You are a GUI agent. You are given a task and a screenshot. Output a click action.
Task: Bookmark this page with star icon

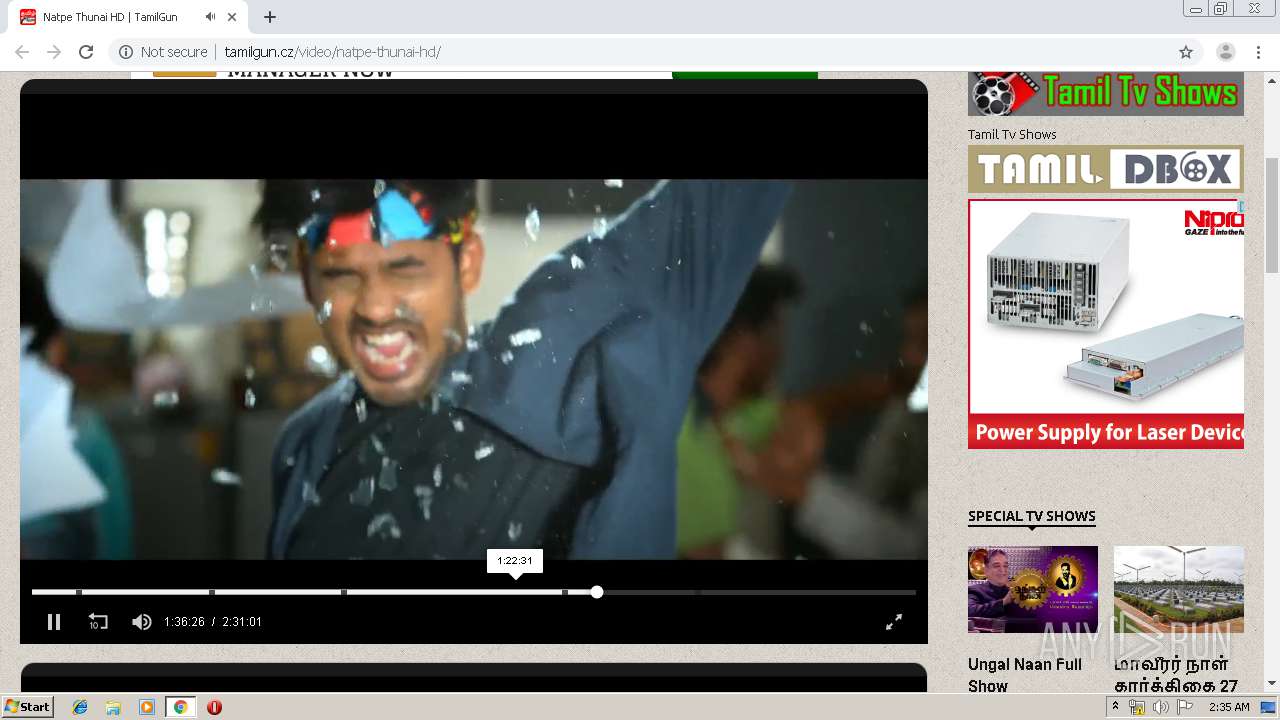(x=1186, y=52)
